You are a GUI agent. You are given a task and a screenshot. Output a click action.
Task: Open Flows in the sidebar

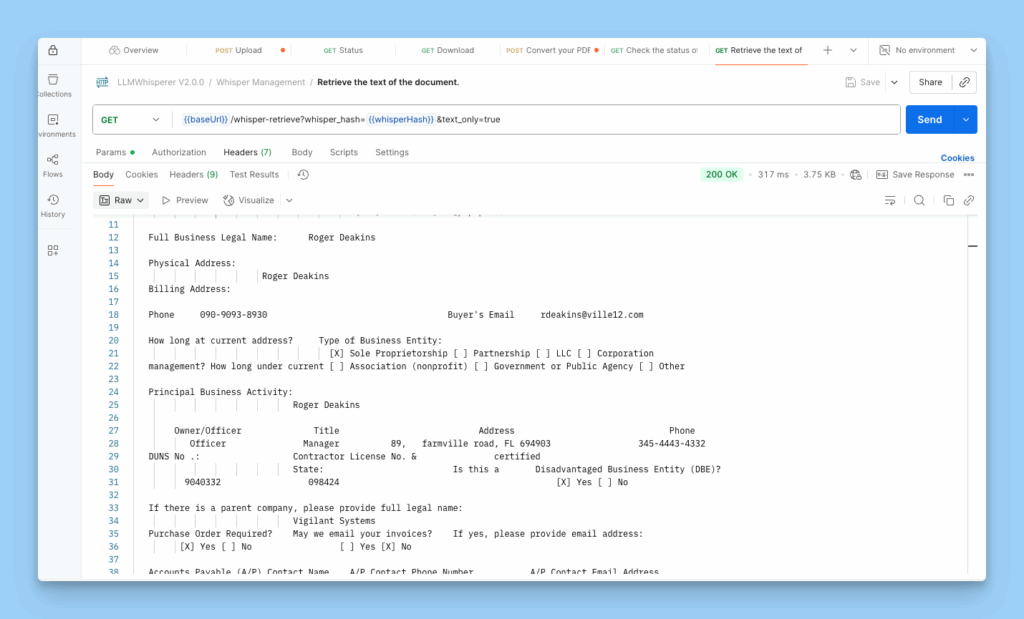[53, 164]
